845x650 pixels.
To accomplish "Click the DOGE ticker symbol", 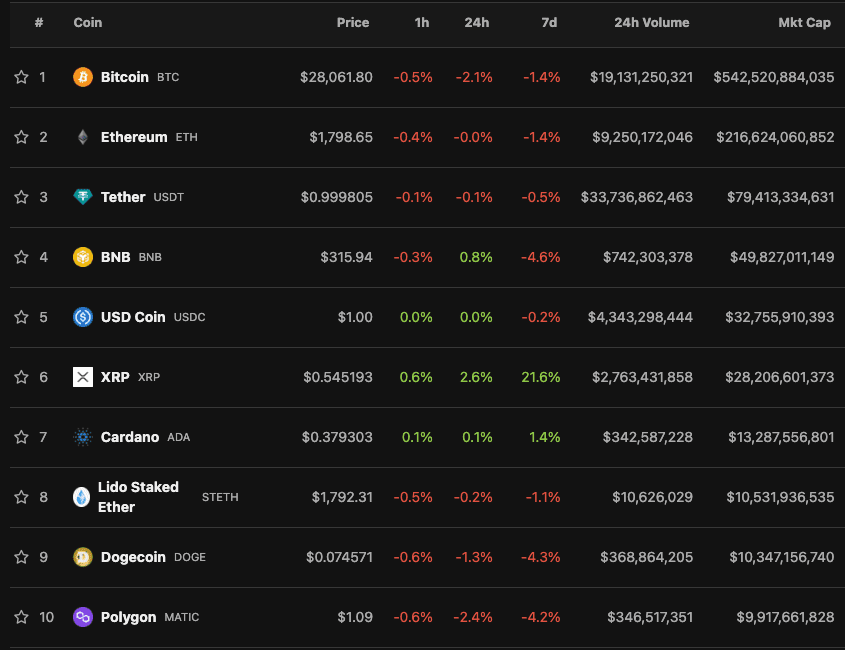I will point(190,557).
